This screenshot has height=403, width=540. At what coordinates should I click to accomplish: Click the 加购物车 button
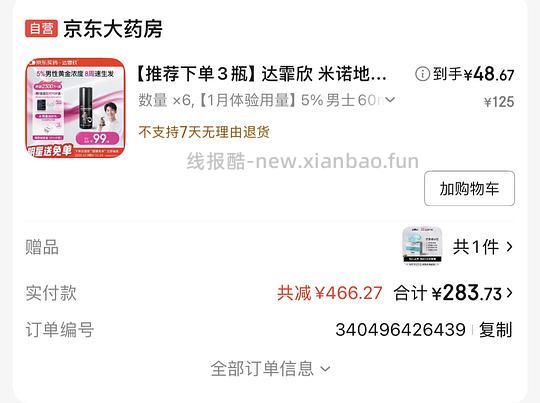pyautogui.click(x=469, y=188)
